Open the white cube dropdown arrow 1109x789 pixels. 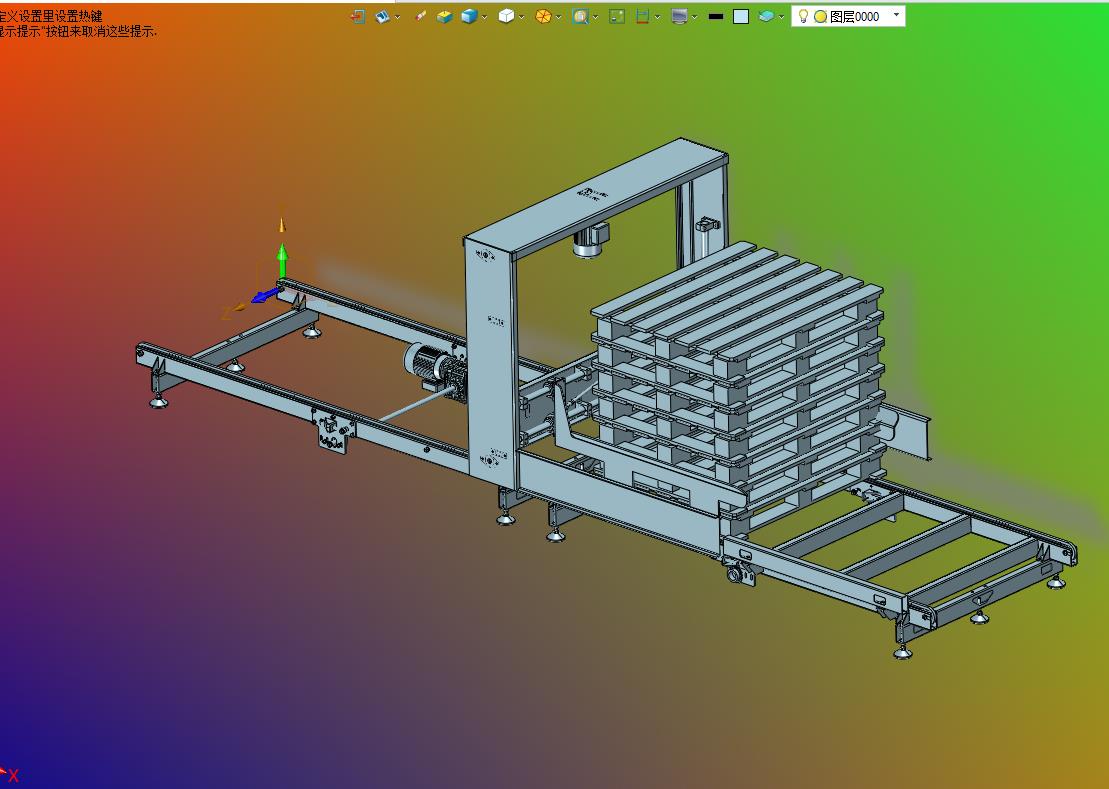[522, 17]
